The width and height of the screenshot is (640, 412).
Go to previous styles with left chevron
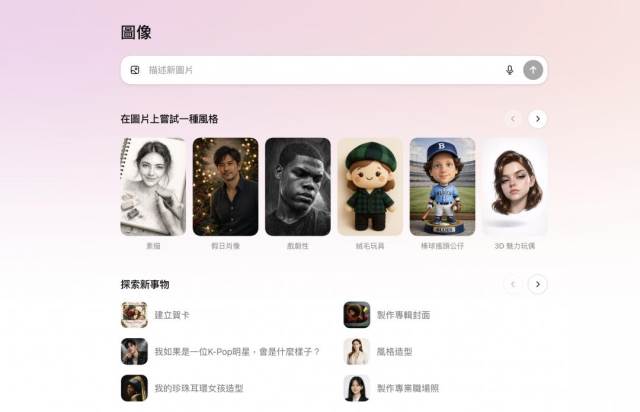coord(513,119)
